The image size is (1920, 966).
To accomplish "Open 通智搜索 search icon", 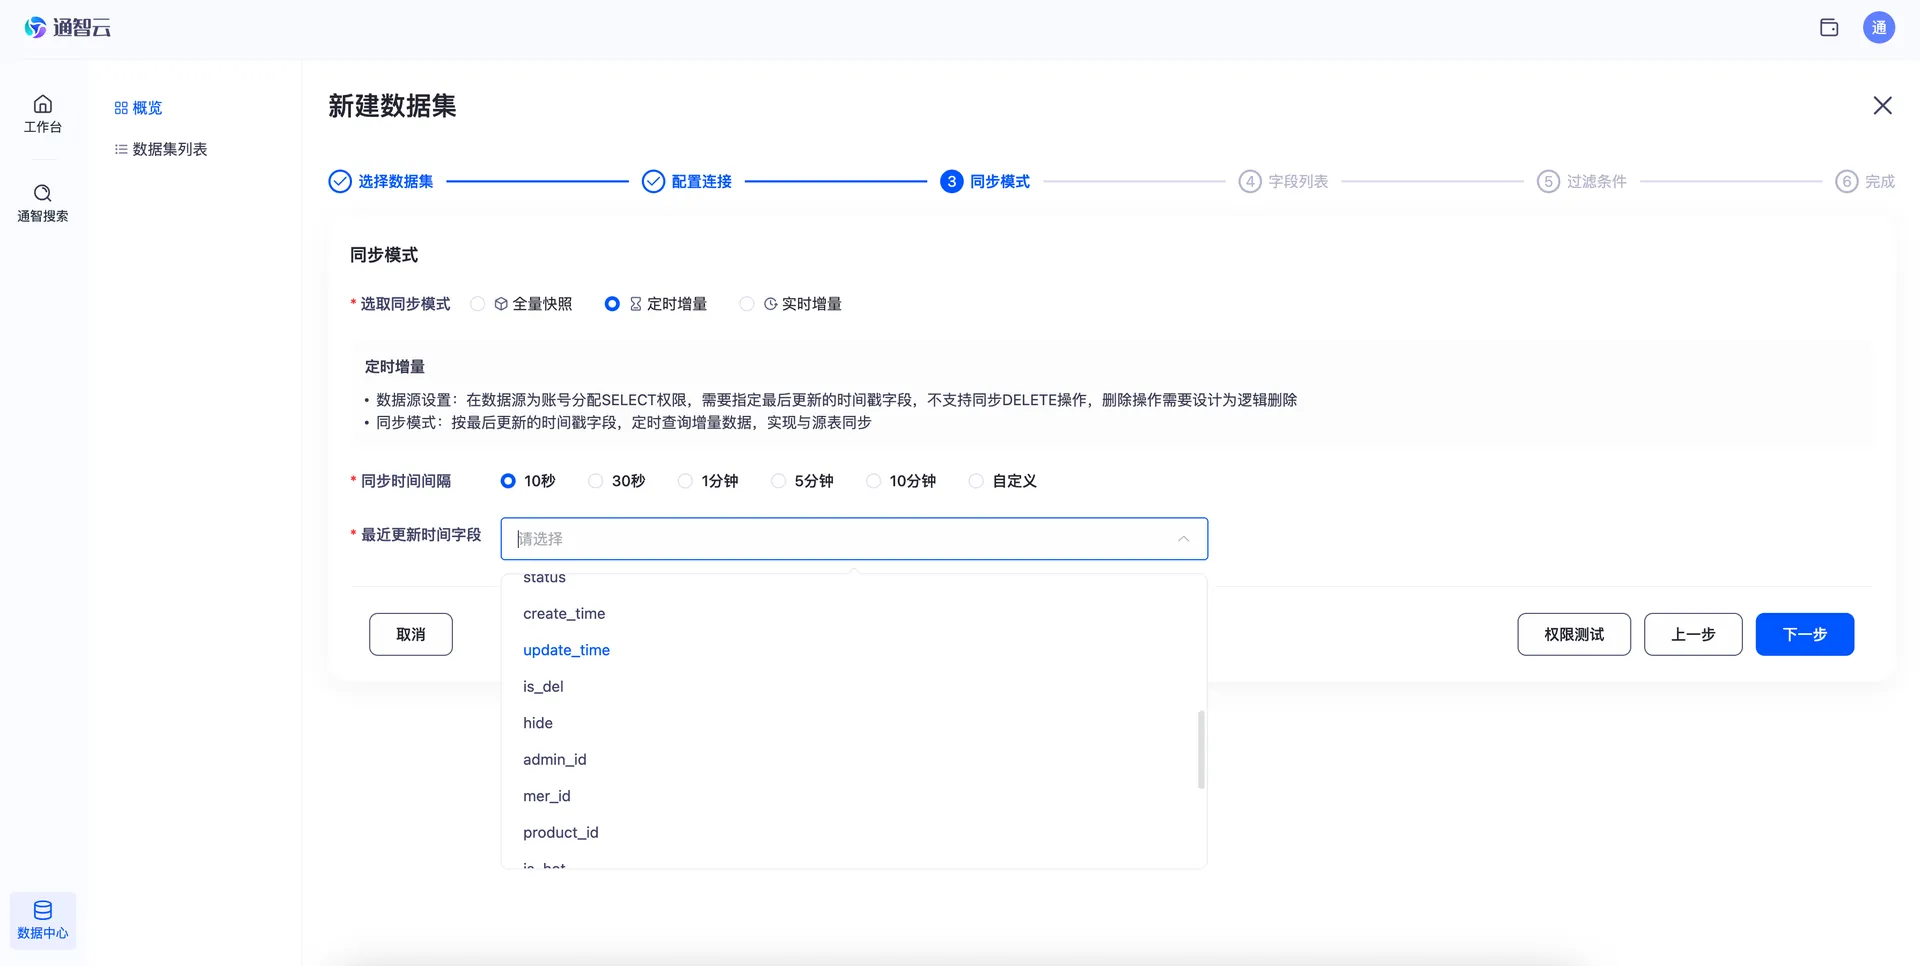I will (x=43, y=193).
